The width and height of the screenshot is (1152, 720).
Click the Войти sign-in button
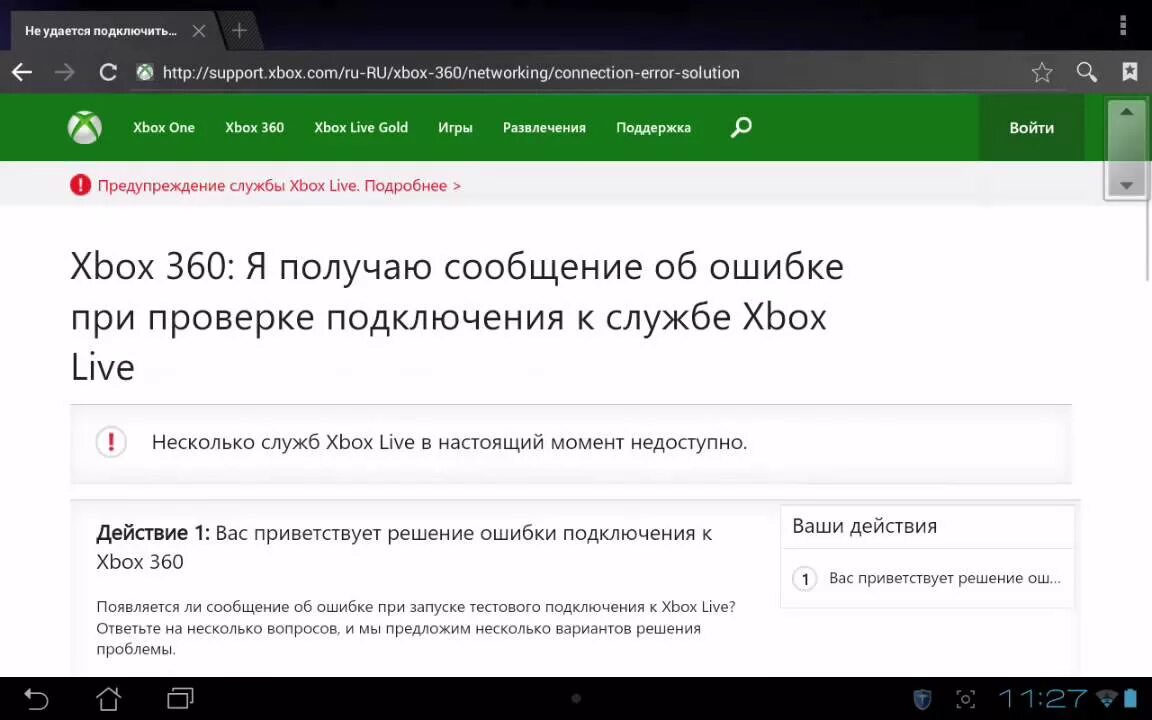coord(1032,128)
